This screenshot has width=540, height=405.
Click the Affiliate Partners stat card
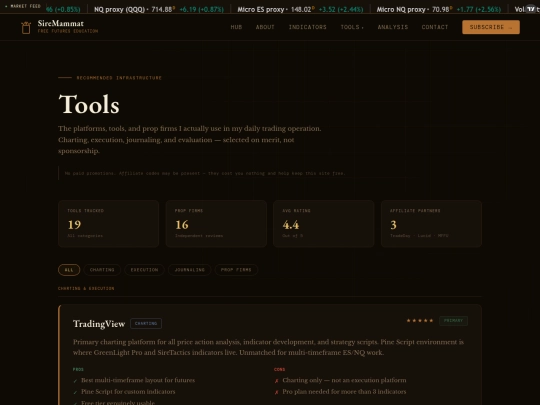tap(431, 224)
